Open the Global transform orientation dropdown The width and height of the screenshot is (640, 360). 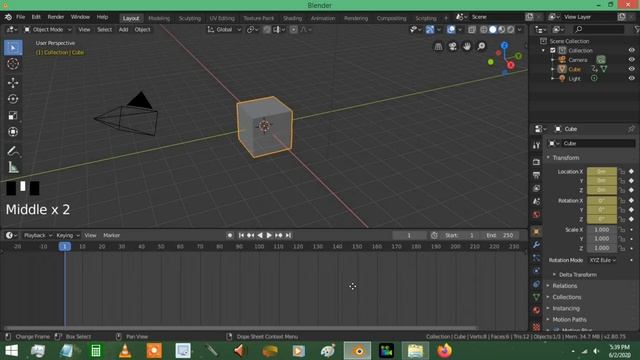tap(224, 29)
